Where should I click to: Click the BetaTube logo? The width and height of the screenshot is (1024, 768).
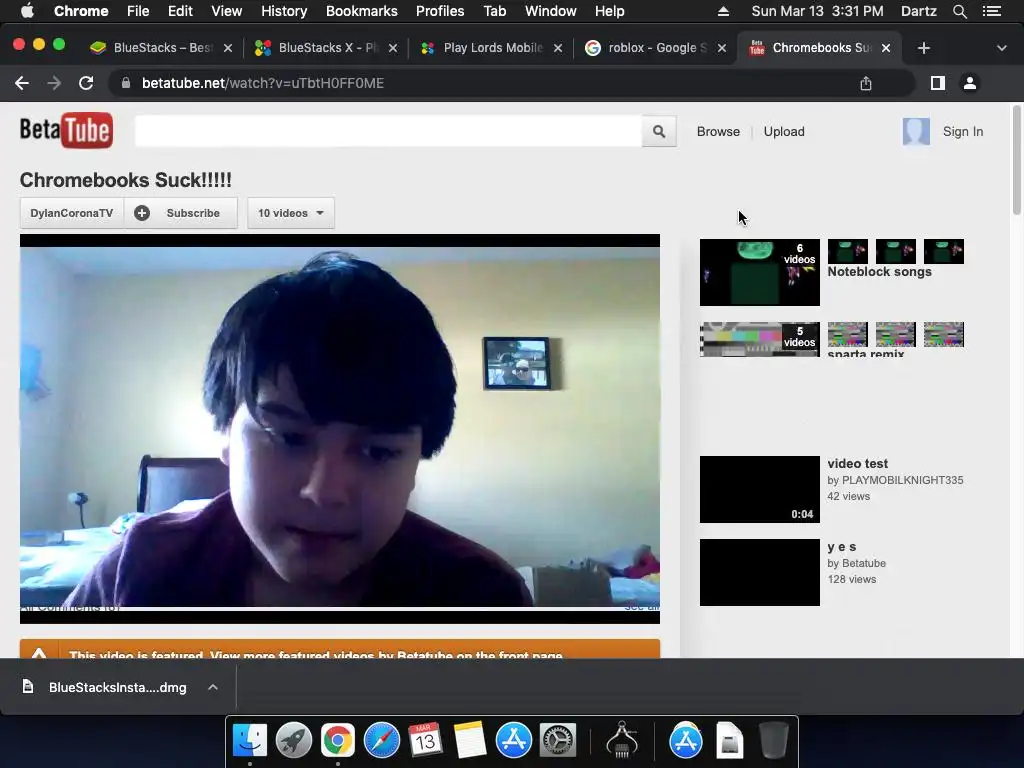(x=66, y=130)
